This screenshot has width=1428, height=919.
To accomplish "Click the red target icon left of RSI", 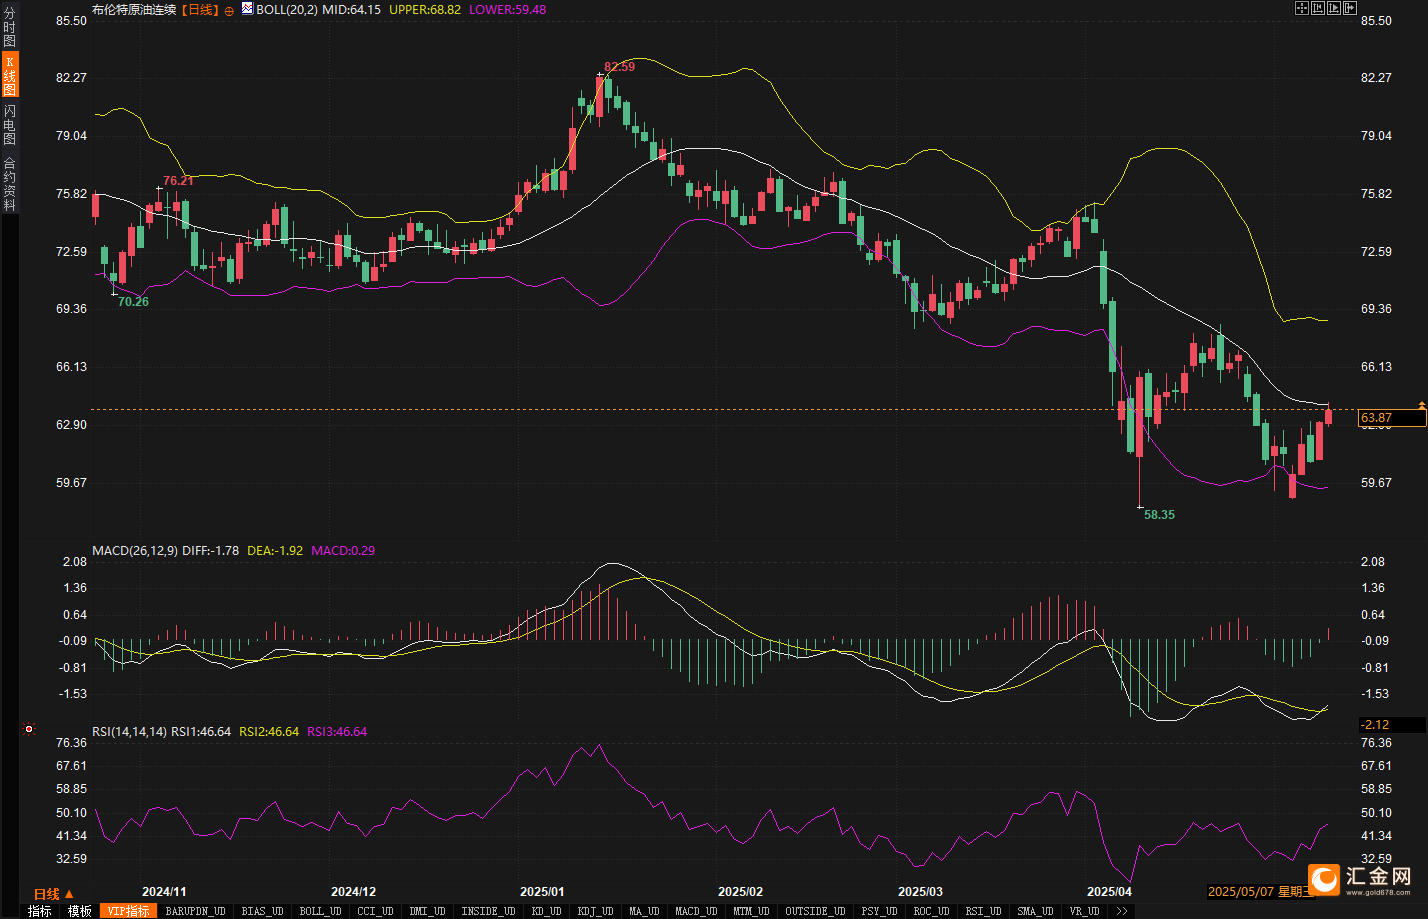I will coord(29,730).
